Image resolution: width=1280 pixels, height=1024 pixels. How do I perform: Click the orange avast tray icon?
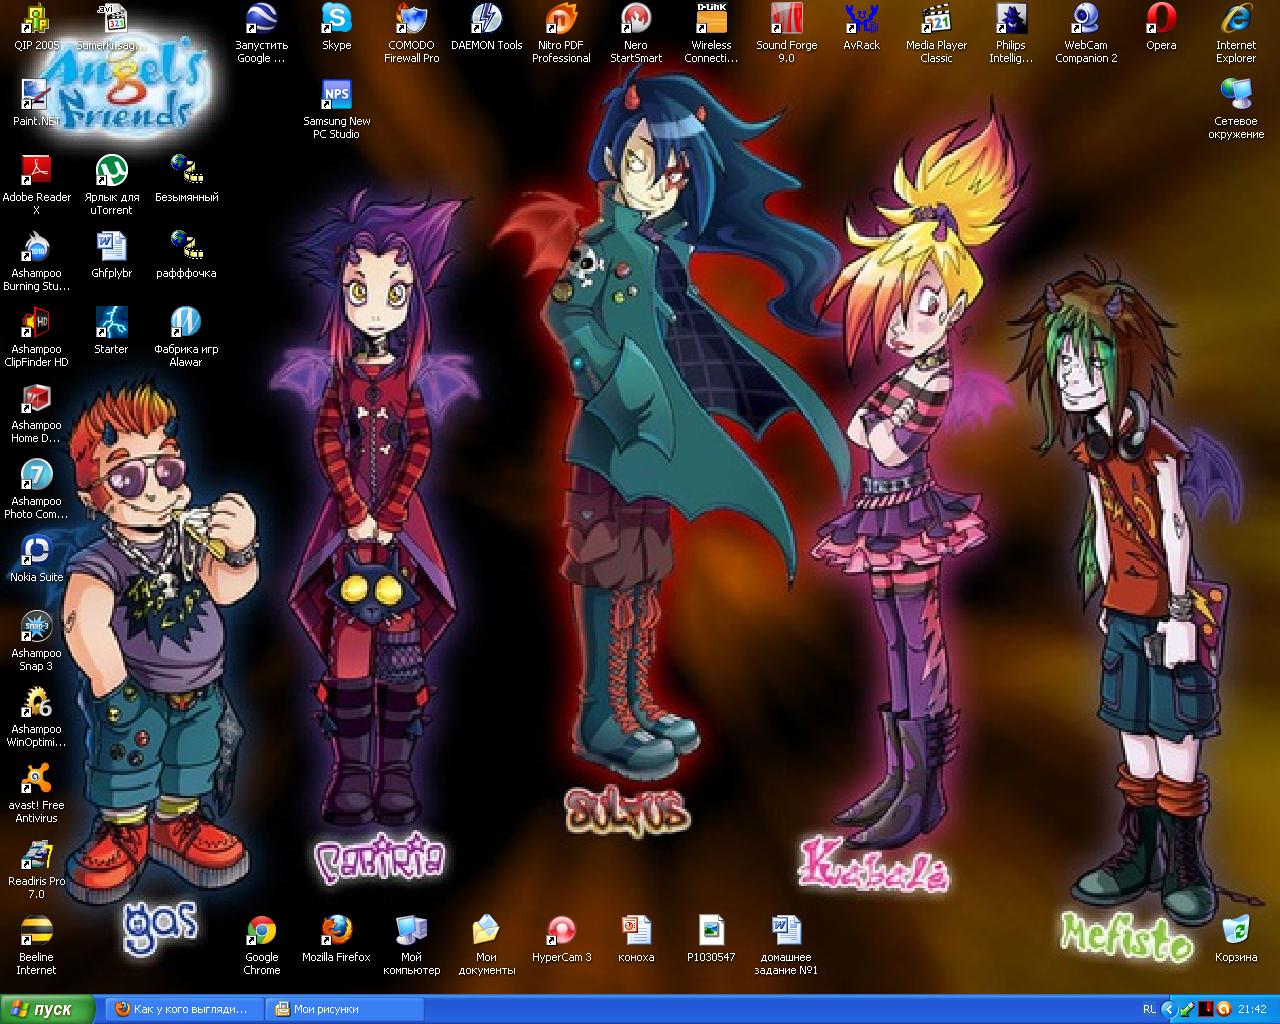pos(1223,1009)
